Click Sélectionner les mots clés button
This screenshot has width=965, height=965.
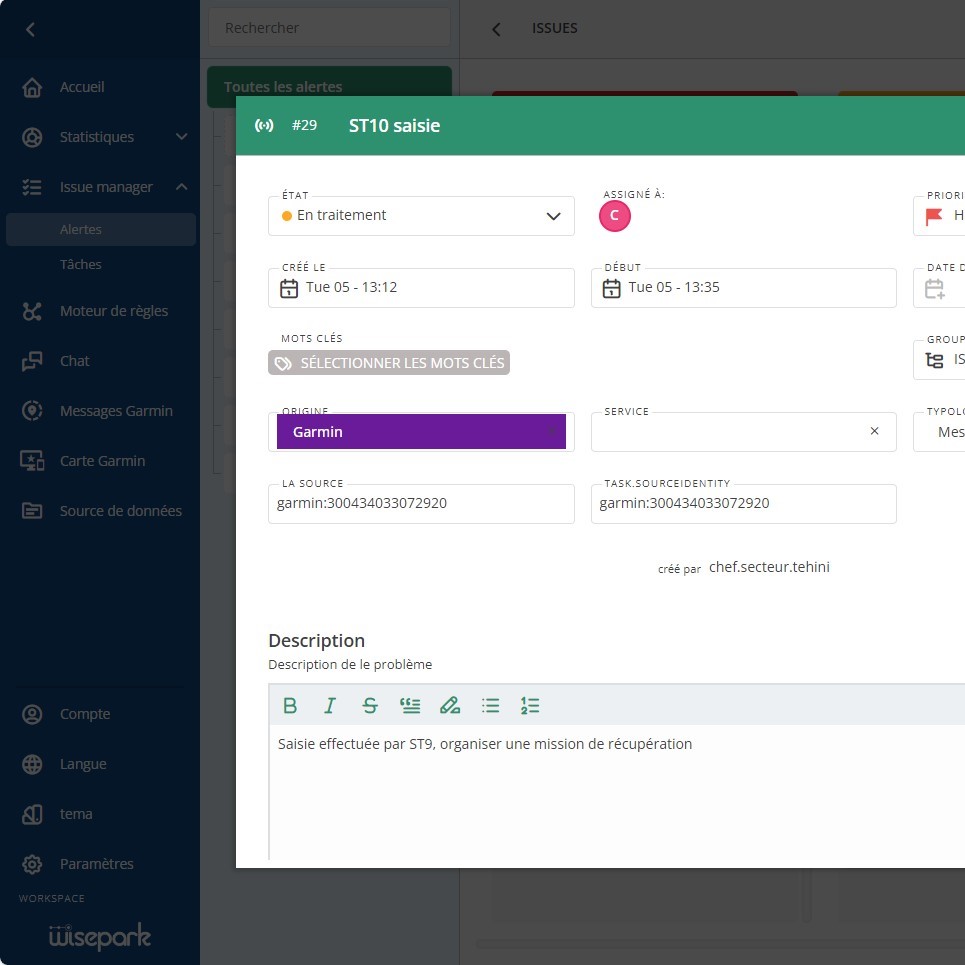pyautogui.click(x=389, y=363)
